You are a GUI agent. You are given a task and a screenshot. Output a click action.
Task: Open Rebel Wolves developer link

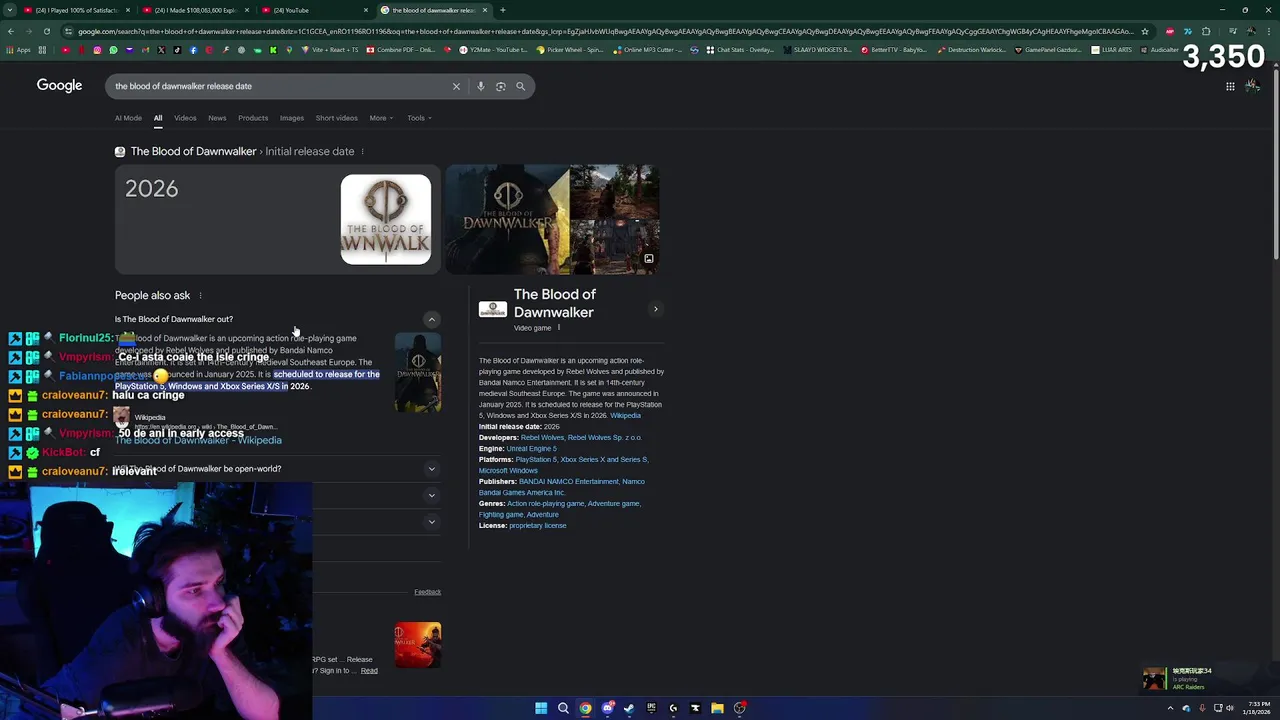[x=542, y=438]
